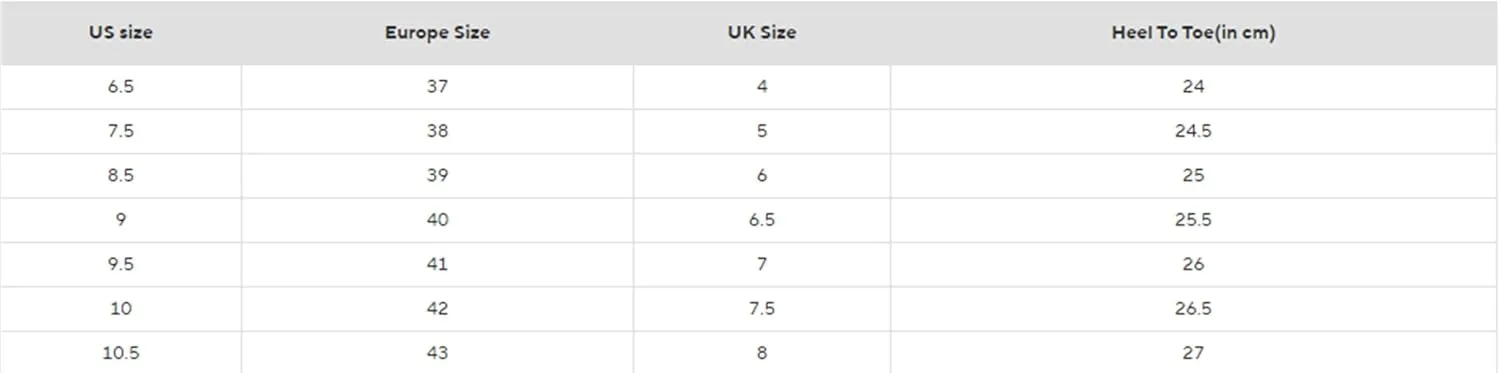Select US size 7.5 cell
The height and width of the screenshot is (373, 1500).
pos(121,131)
